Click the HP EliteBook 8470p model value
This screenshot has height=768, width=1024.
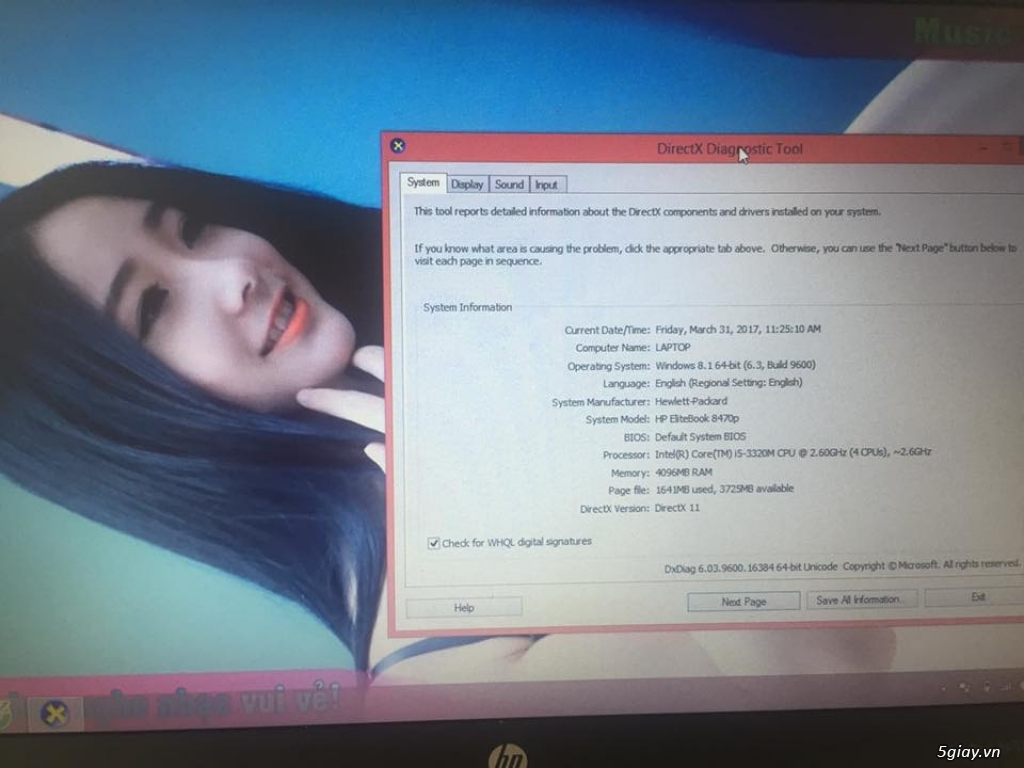[697, 419]
